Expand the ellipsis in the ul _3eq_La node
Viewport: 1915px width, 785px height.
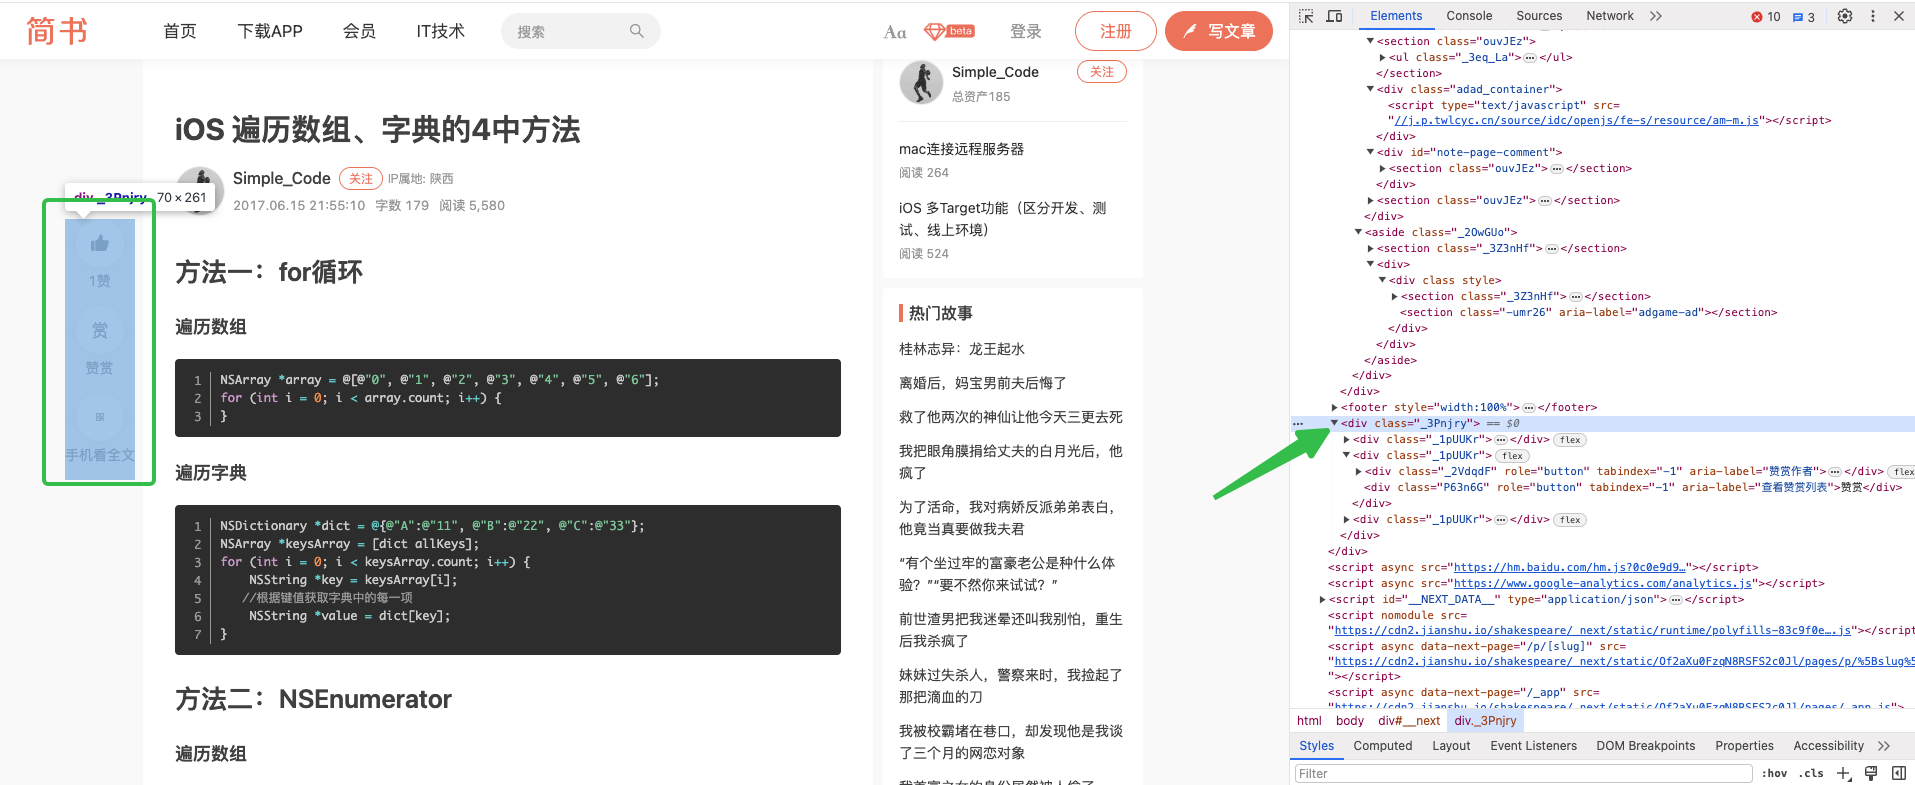(1529, 57)
